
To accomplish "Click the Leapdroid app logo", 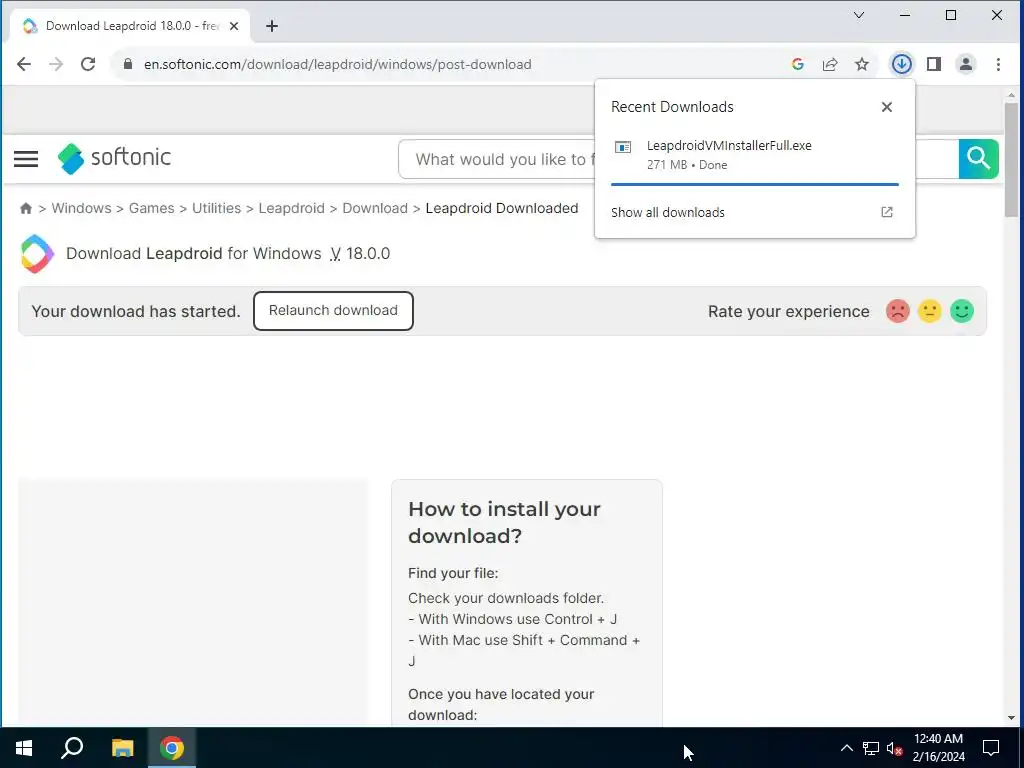I will 37,253.
